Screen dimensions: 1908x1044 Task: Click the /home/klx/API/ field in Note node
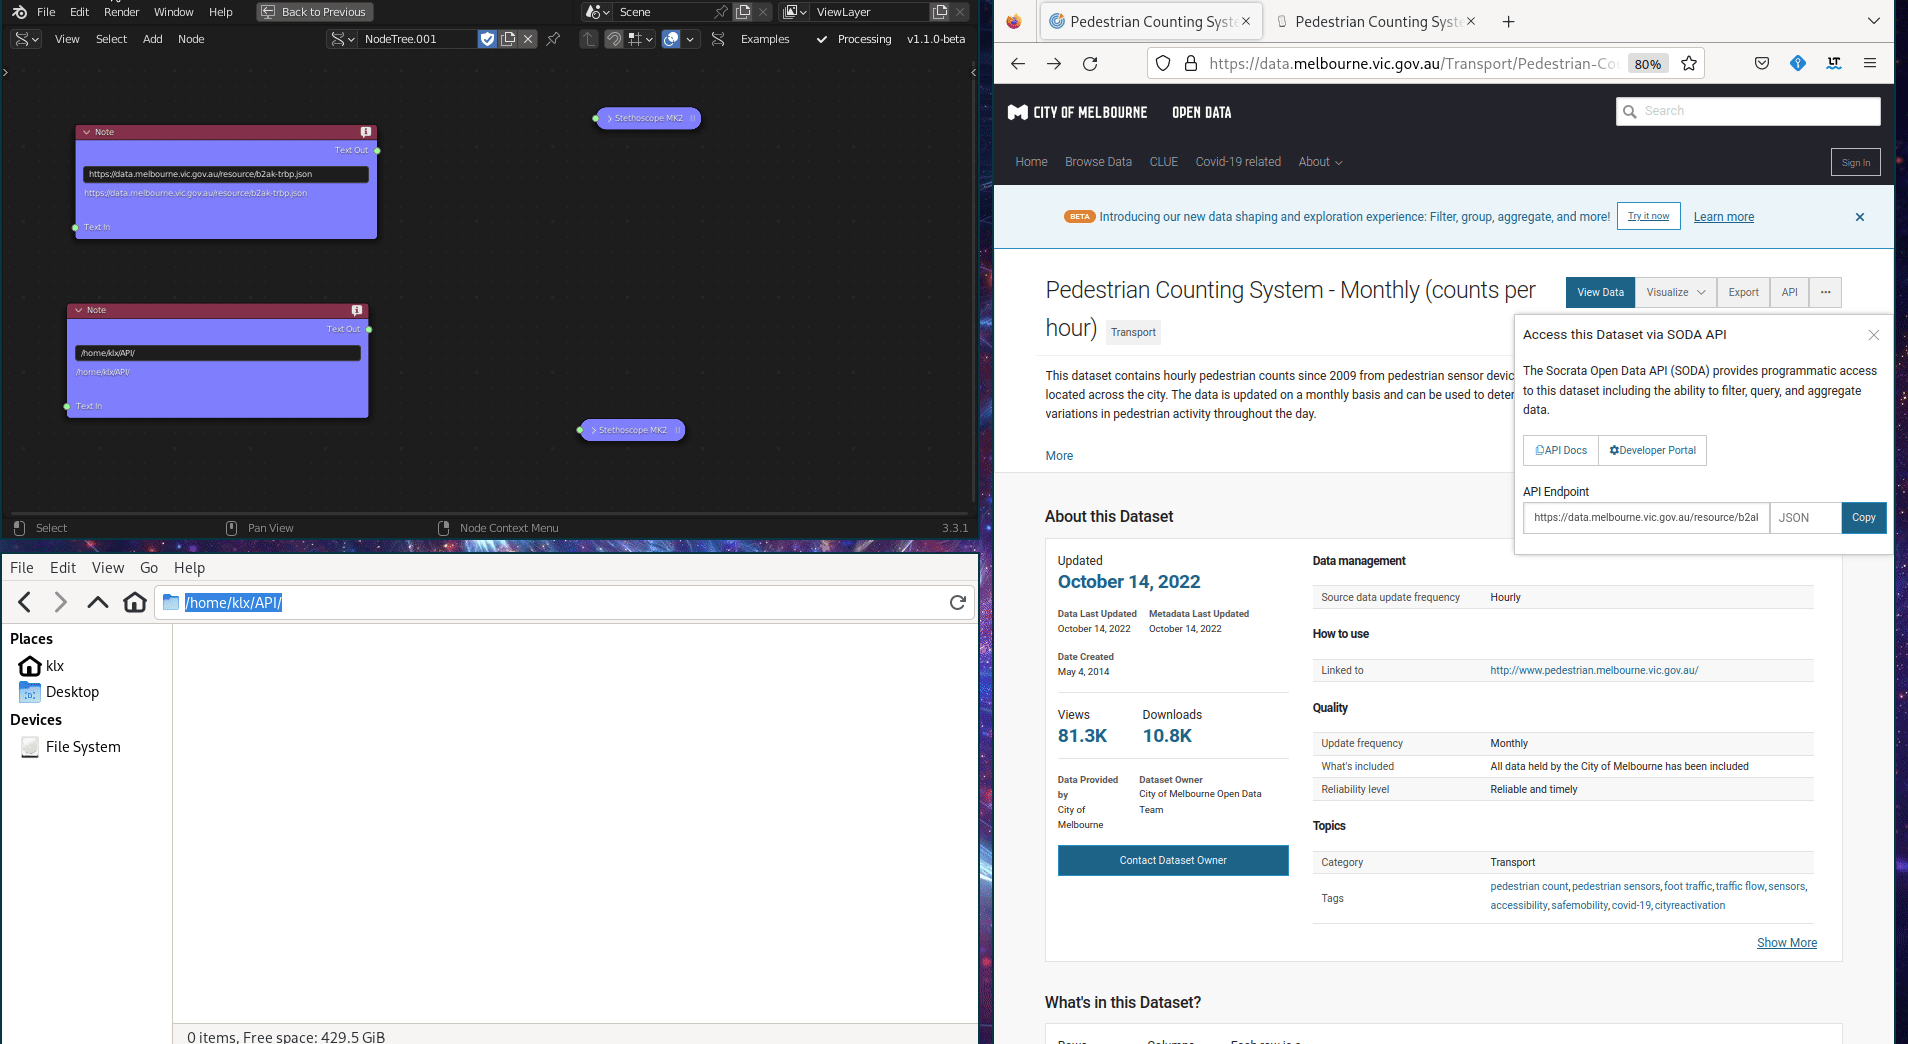click(218, 353)
